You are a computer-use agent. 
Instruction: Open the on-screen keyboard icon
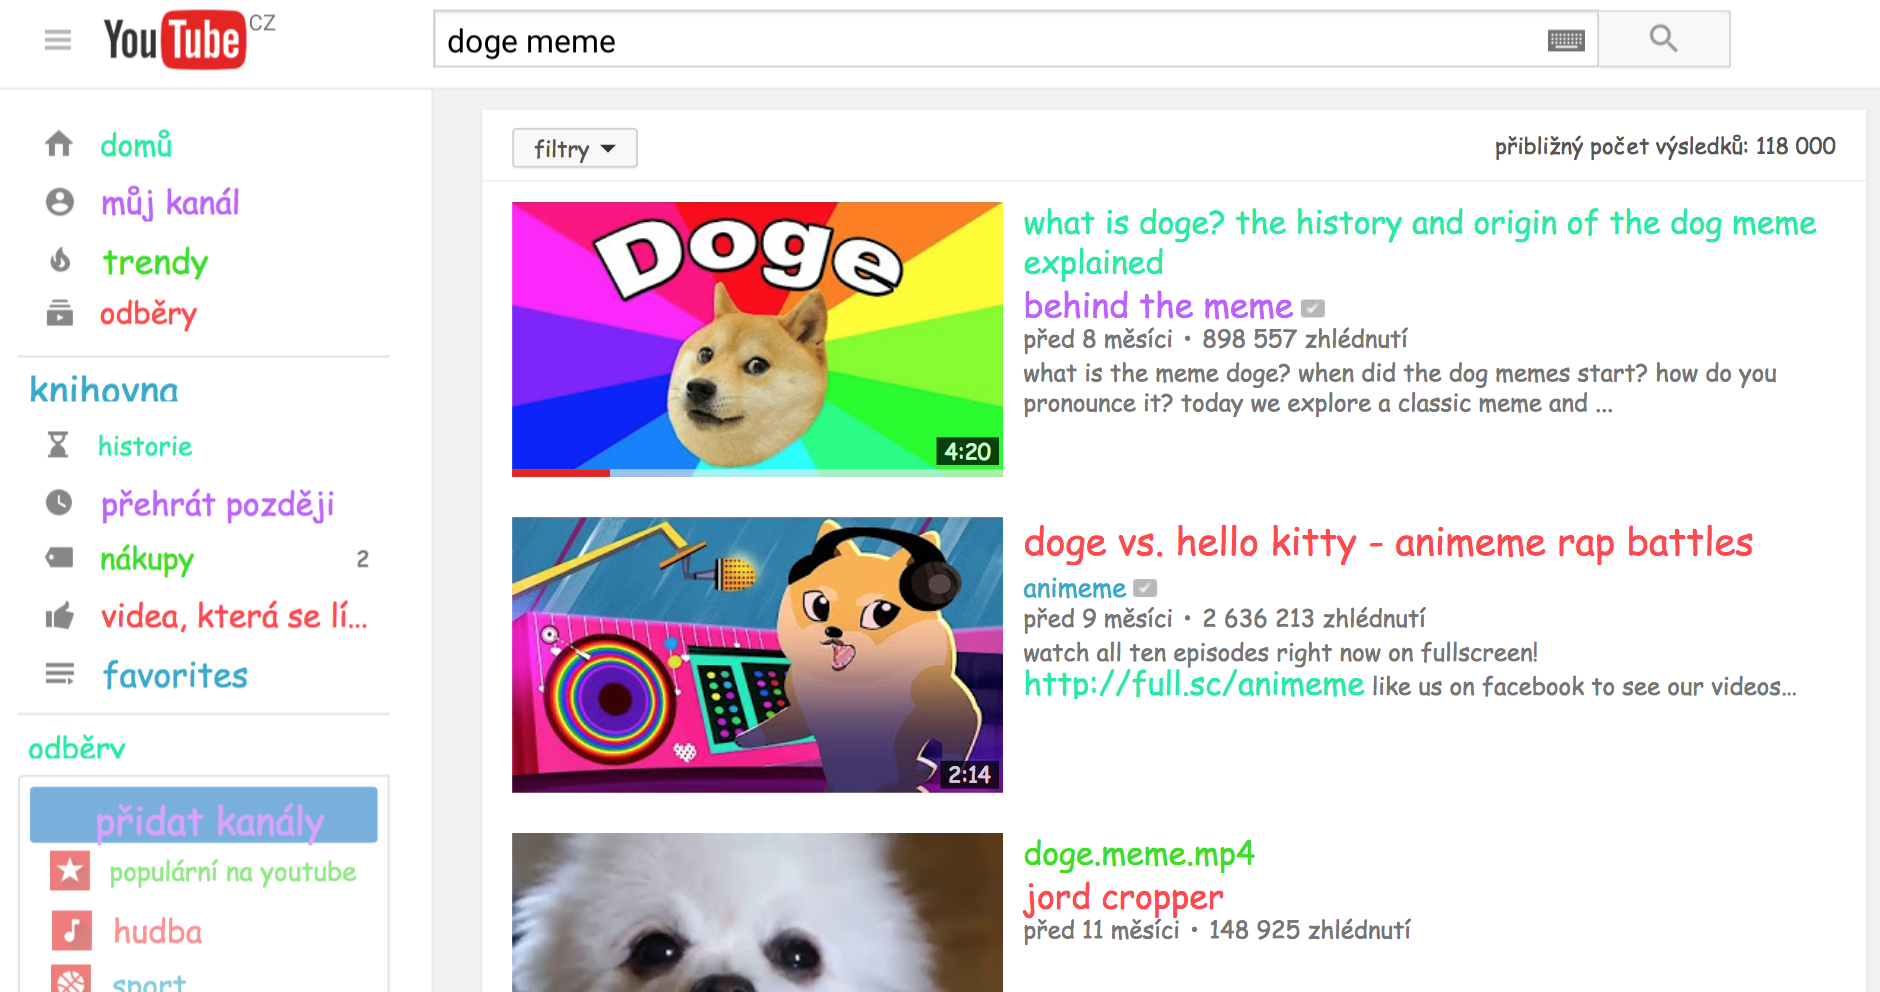(1566, 39)
